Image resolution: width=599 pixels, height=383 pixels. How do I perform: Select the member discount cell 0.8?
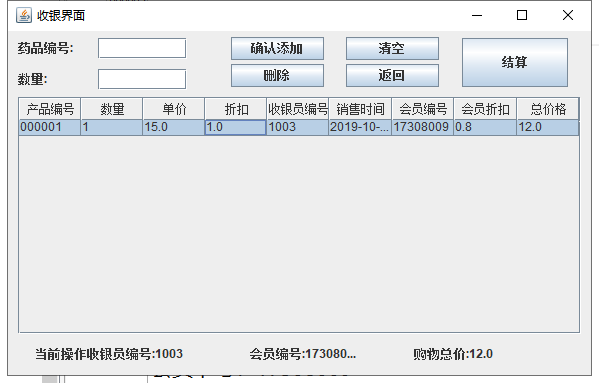tap(485, 127)
